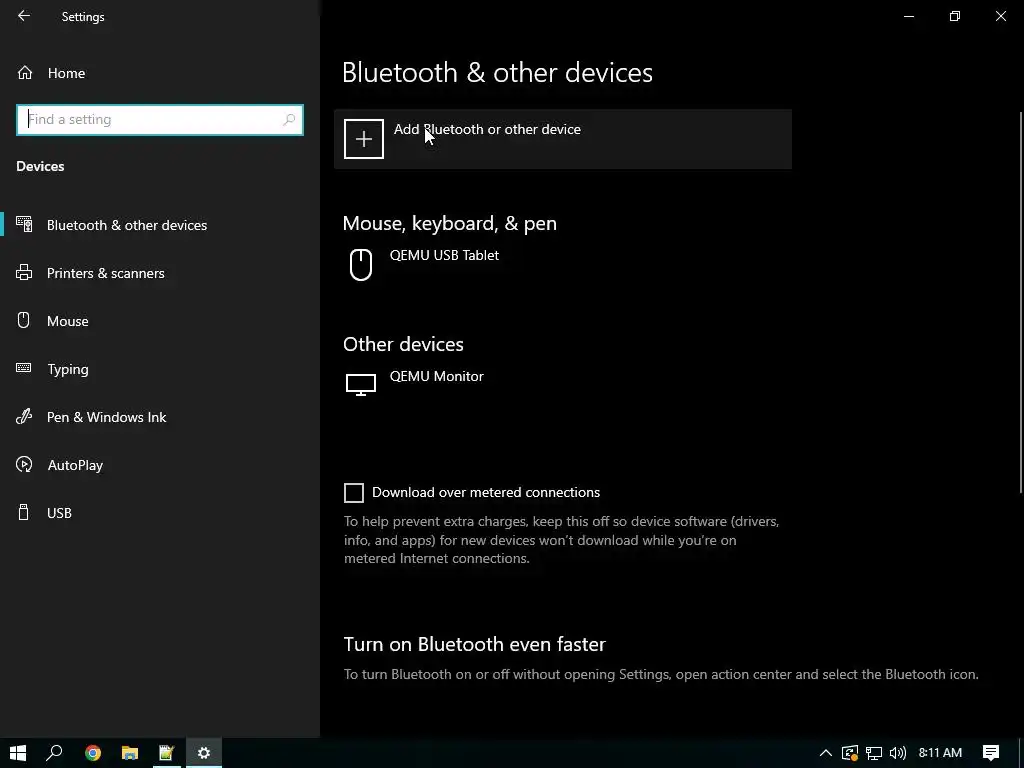Focus the Find a setting search box
The width and height of the screenshot is (1024, 768).
pos(160,120)
